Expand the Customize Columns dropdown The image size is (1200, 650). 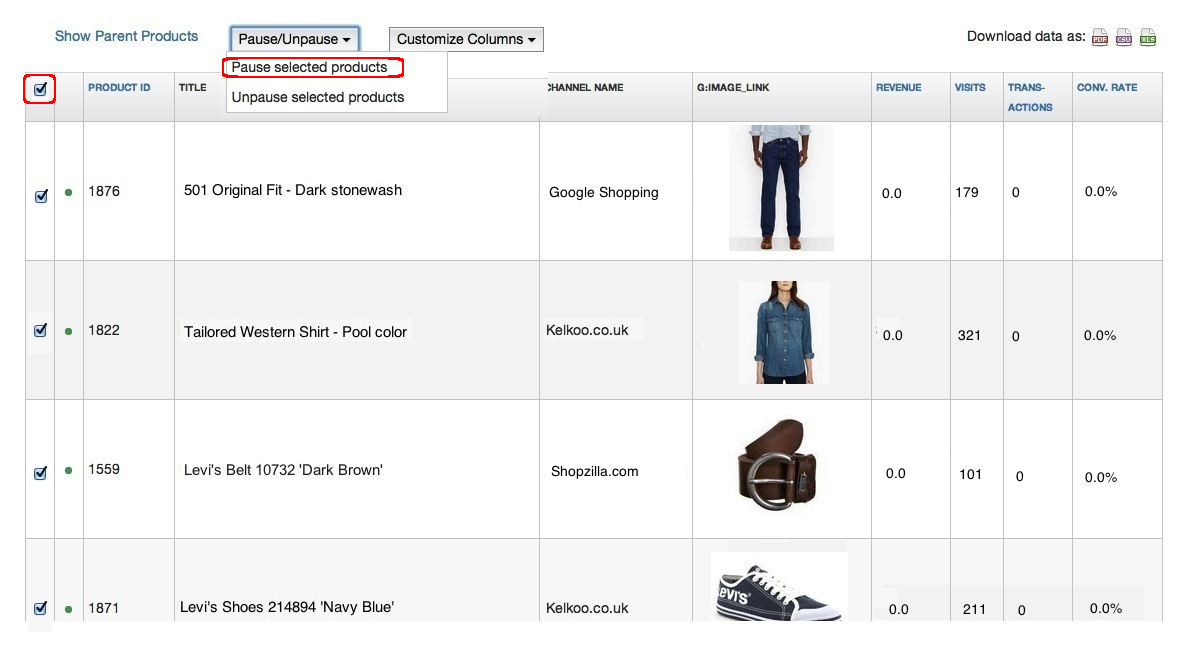click(466, 39)
